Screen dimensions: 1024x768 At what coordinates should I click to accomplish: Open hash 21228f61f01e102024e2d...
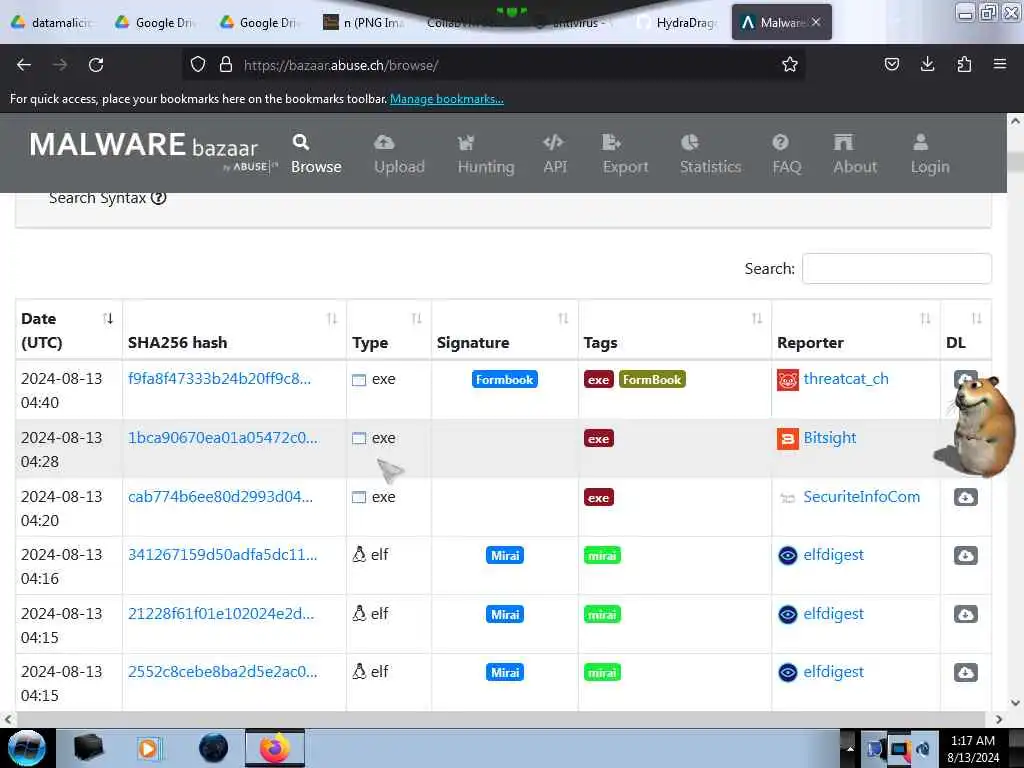221,614
